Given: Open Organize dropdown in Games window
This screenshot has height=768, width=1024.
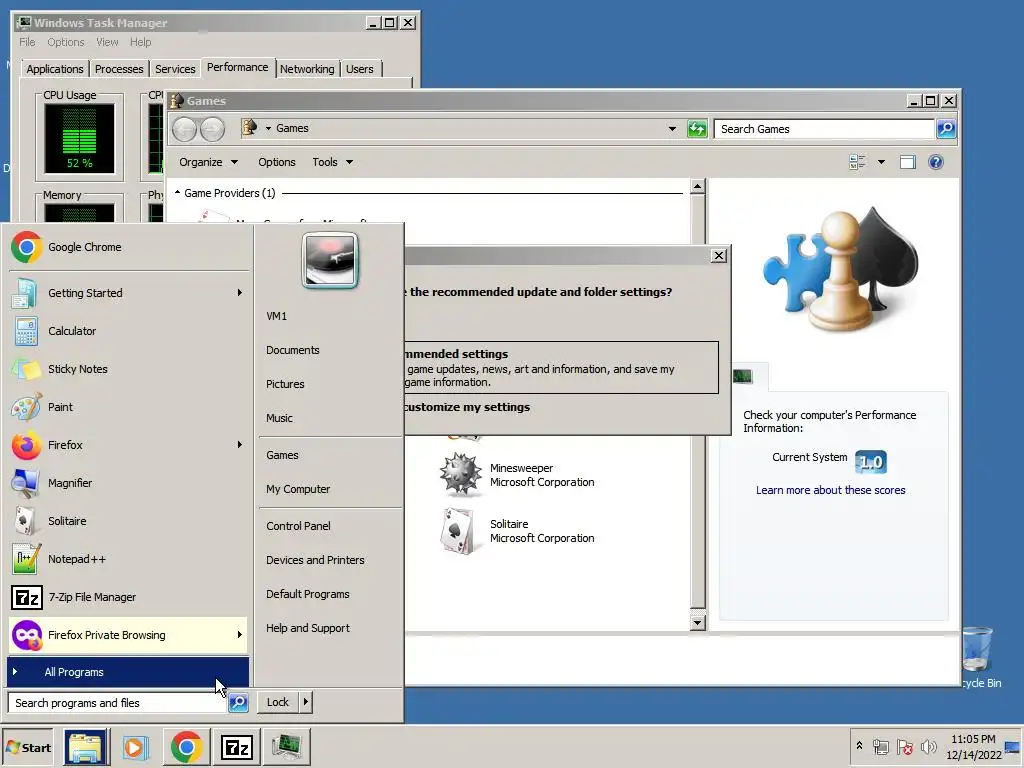Looking at the screenshot, I should pos(208,162).
